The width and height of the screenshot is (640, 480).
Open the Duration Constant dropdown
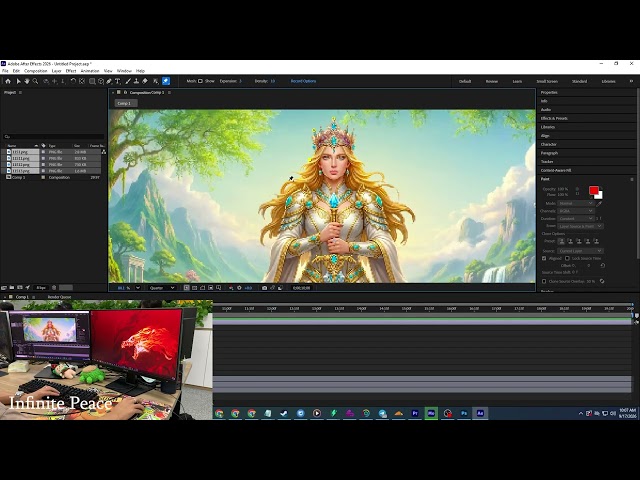(x=576, y=219)
